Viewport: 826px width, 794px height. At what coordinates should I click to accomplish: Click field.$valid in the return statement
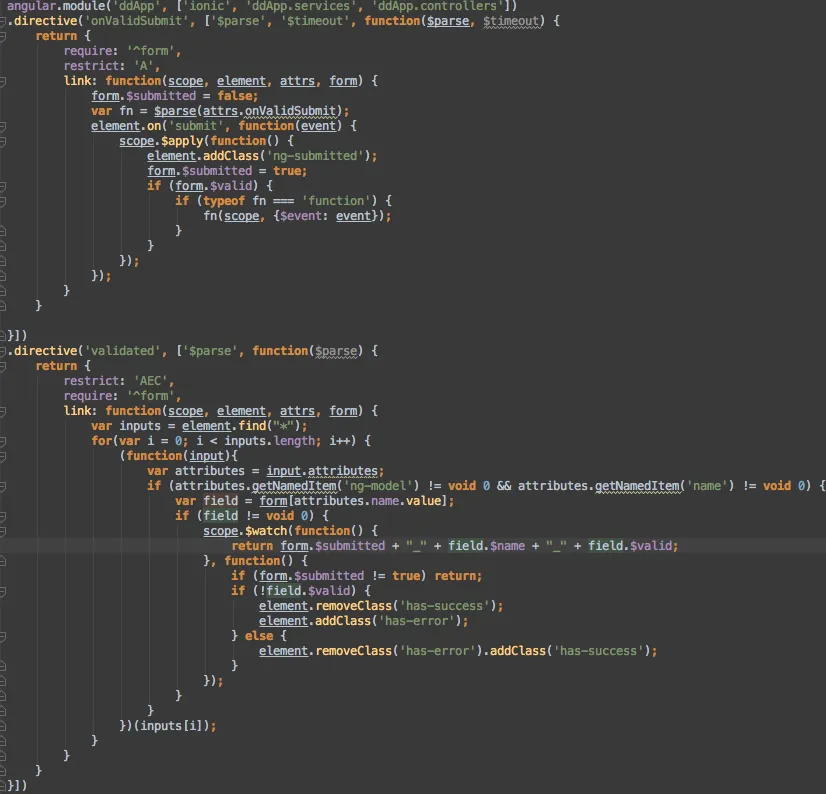[630, 546]
